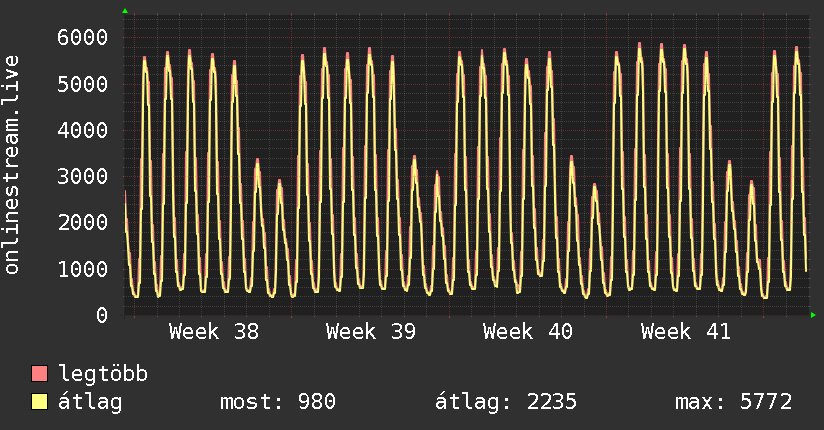The height and width of the screenshot is (430, 824).
Task: Click the 1000 y-axis value
Action: [83, 269]
